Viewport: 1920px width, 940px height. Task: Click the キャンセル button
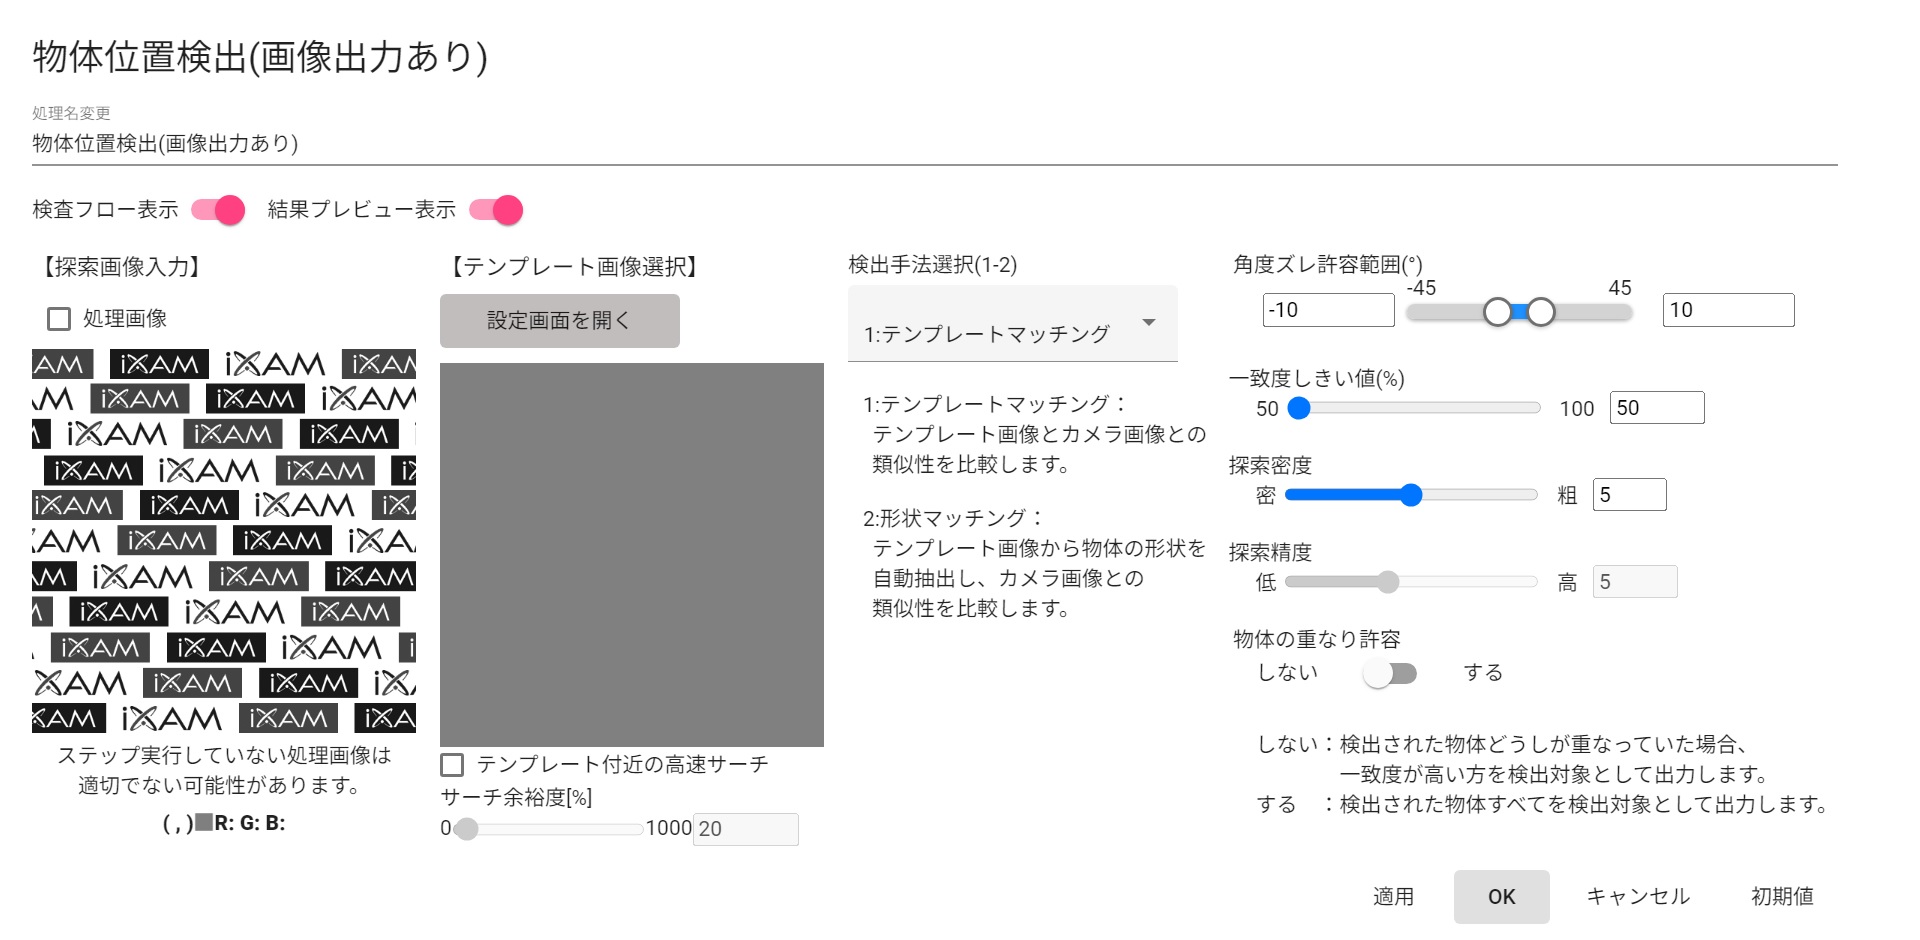1637,897
